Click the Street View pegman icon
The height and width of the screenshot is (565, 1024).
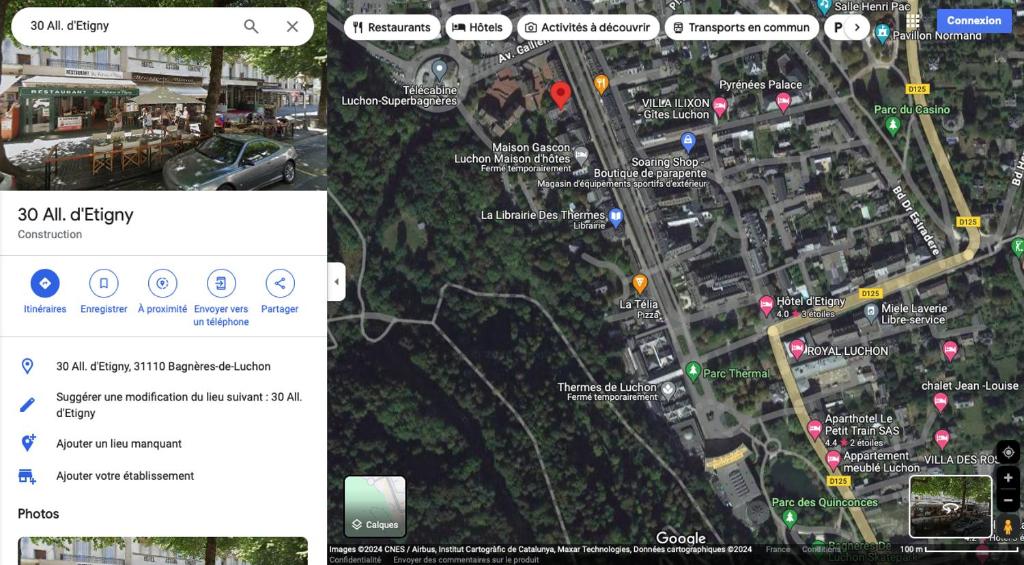(1008, 526)
